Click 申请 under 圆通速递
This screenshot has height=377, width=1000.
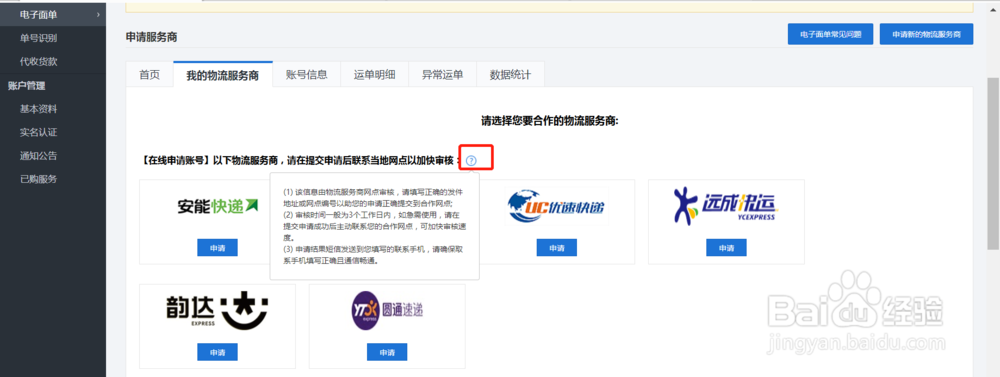click(387, 352)
